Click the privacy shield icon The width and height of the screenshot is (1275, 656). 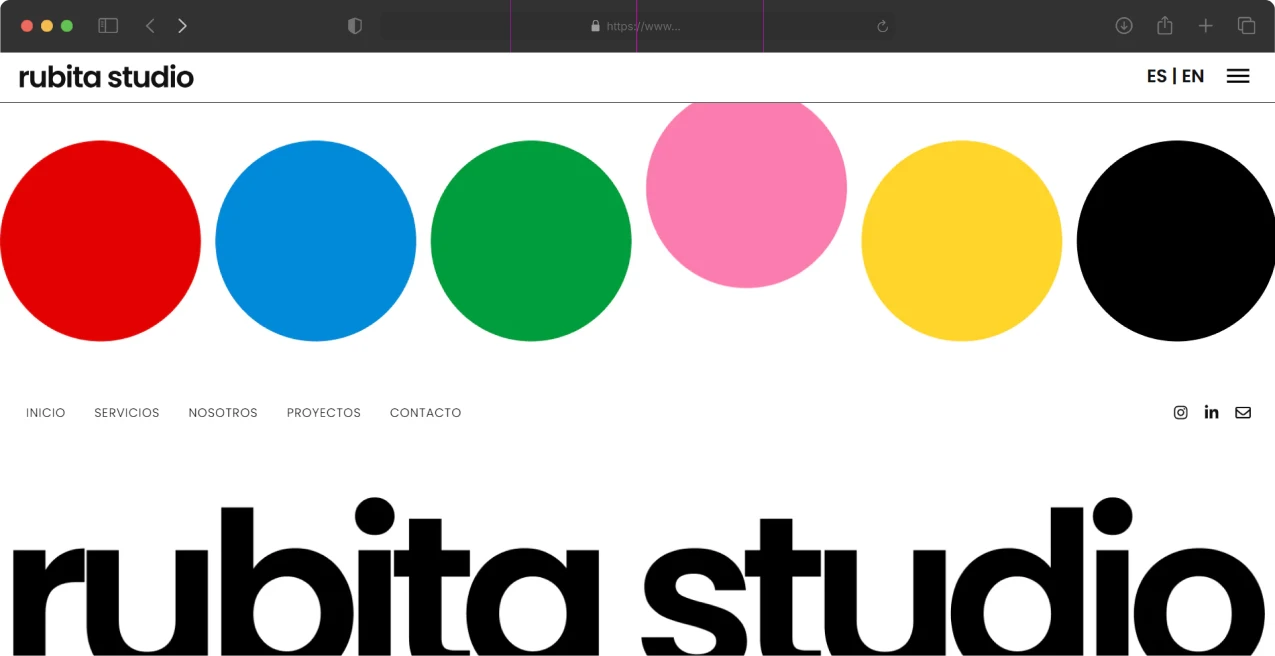354,26
